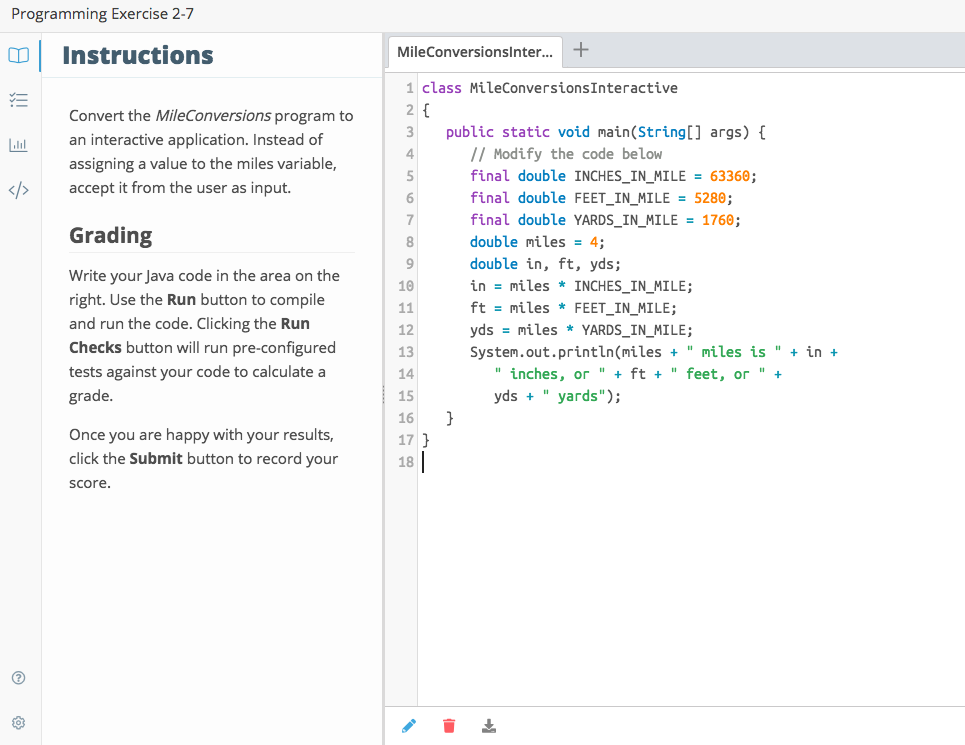This screenshot has height=745, width=965.
Task: Click the 'in = miles * INCHES_IN_MILE' line
Action: tap(582, 286)
